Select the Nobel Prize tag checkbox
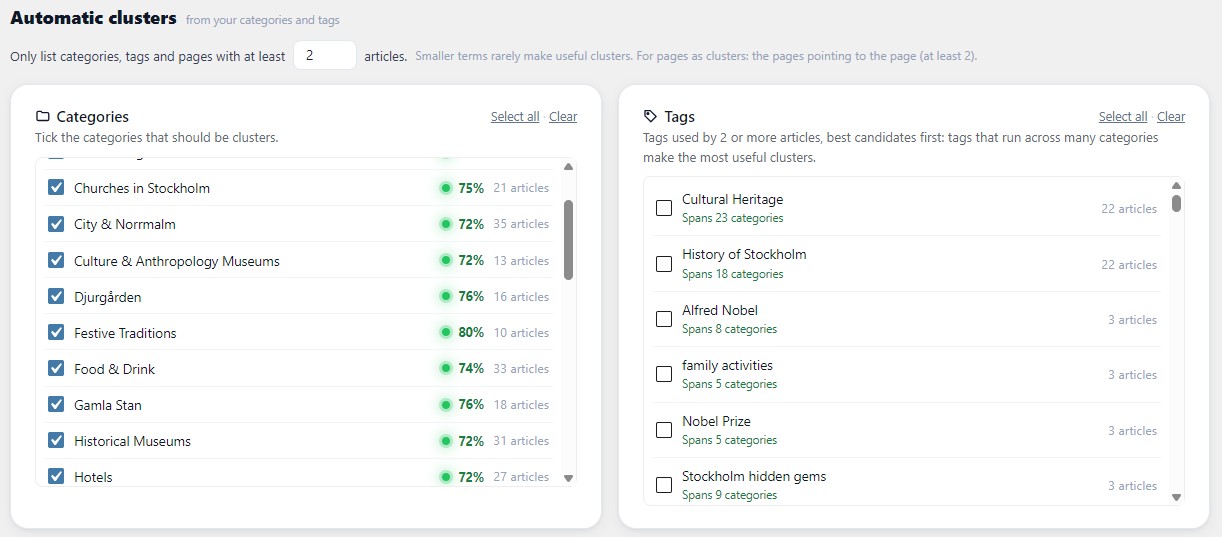 tap(664, 430)
